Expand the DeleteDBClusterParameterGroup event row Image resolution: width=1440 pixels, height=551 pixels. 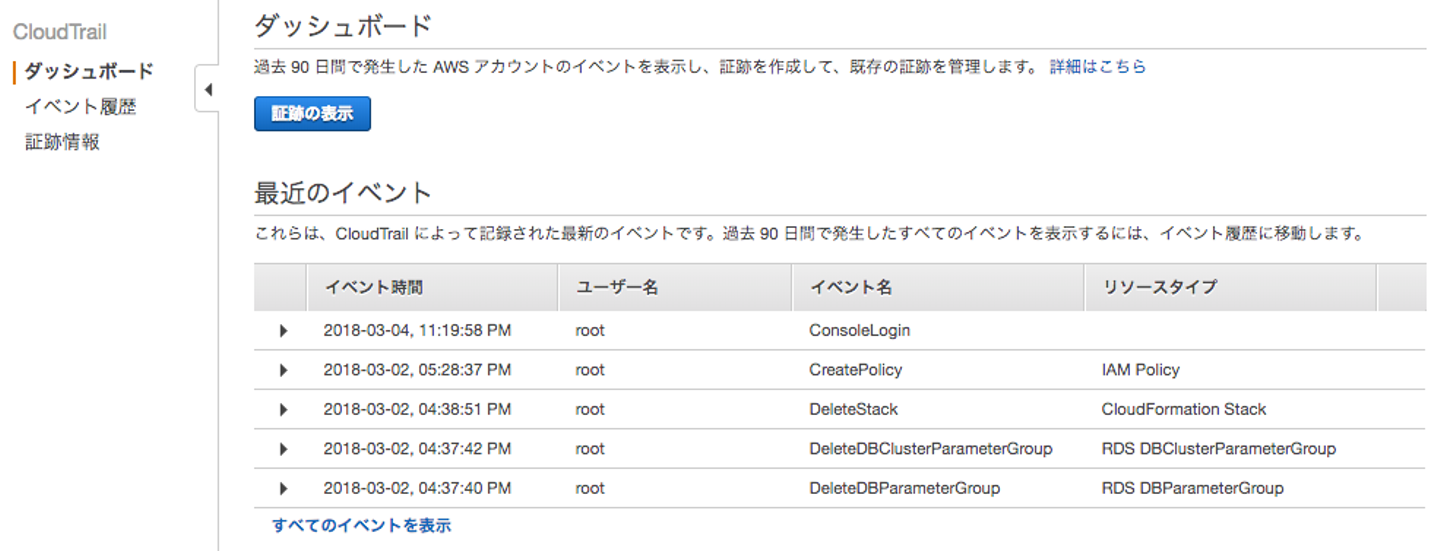tap(283, 449)
